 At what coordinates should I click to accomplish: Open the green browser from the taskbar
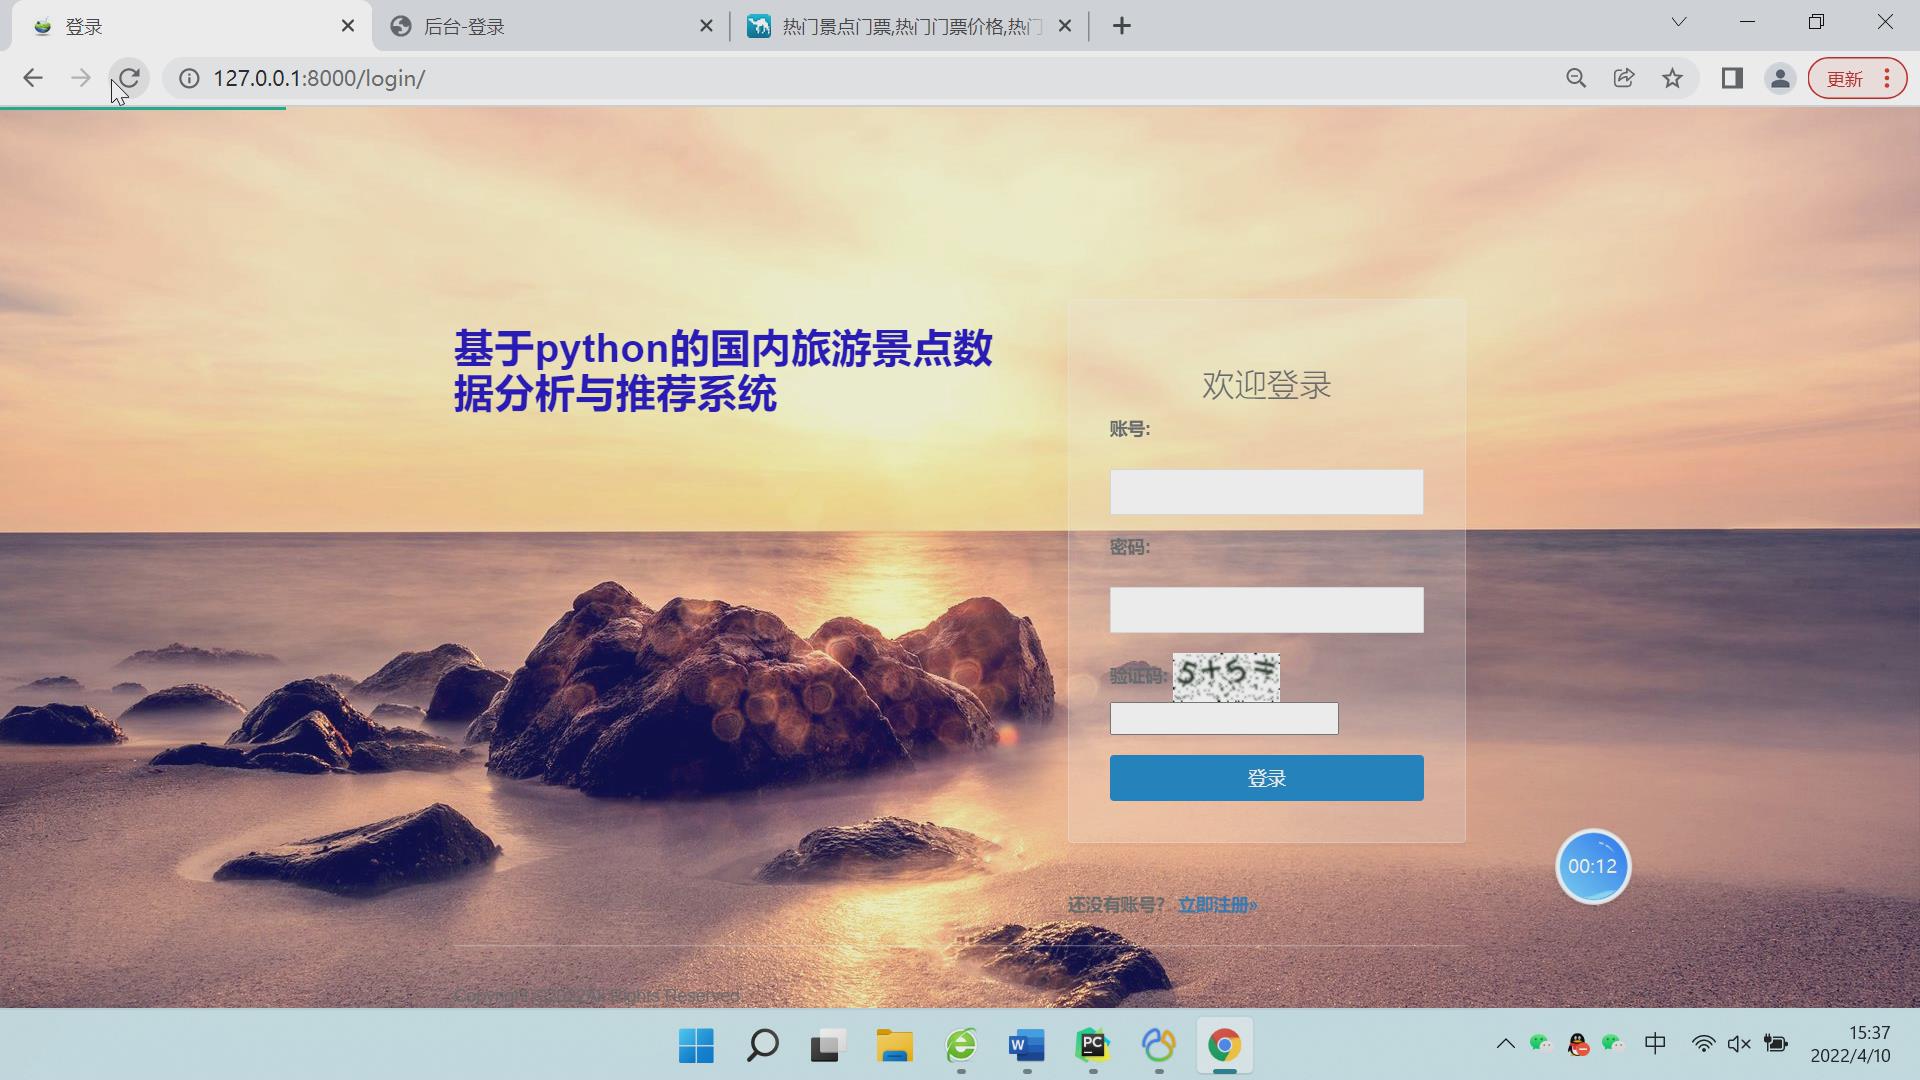coord(960,1047)
